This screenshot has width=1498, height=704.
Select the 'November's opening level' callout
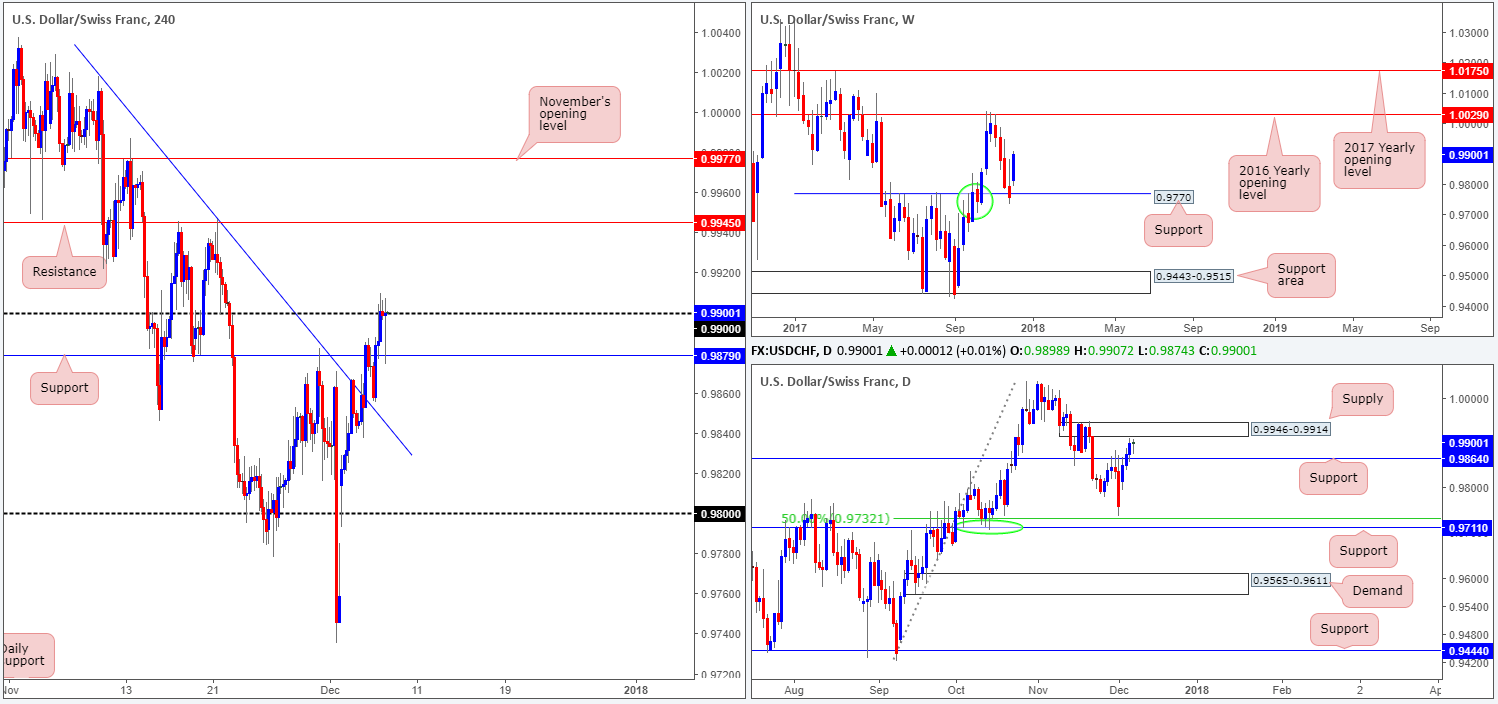574,114
